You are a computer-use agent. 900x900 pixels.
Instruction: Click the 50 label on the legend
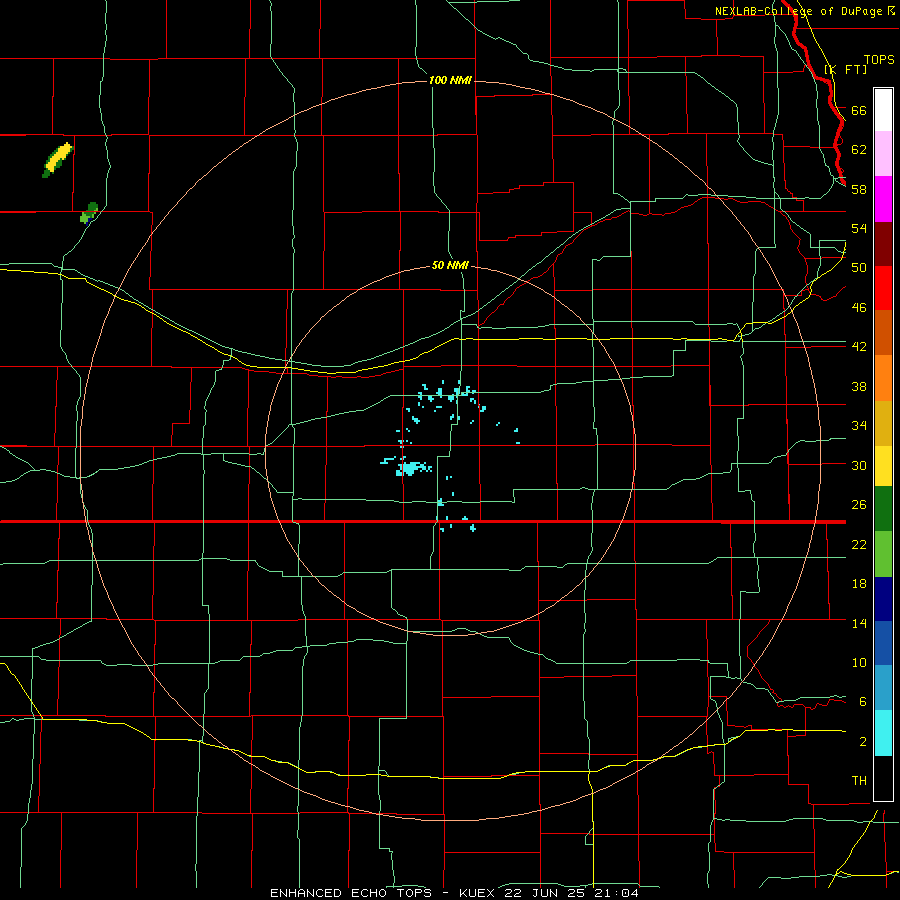(859, 268)
